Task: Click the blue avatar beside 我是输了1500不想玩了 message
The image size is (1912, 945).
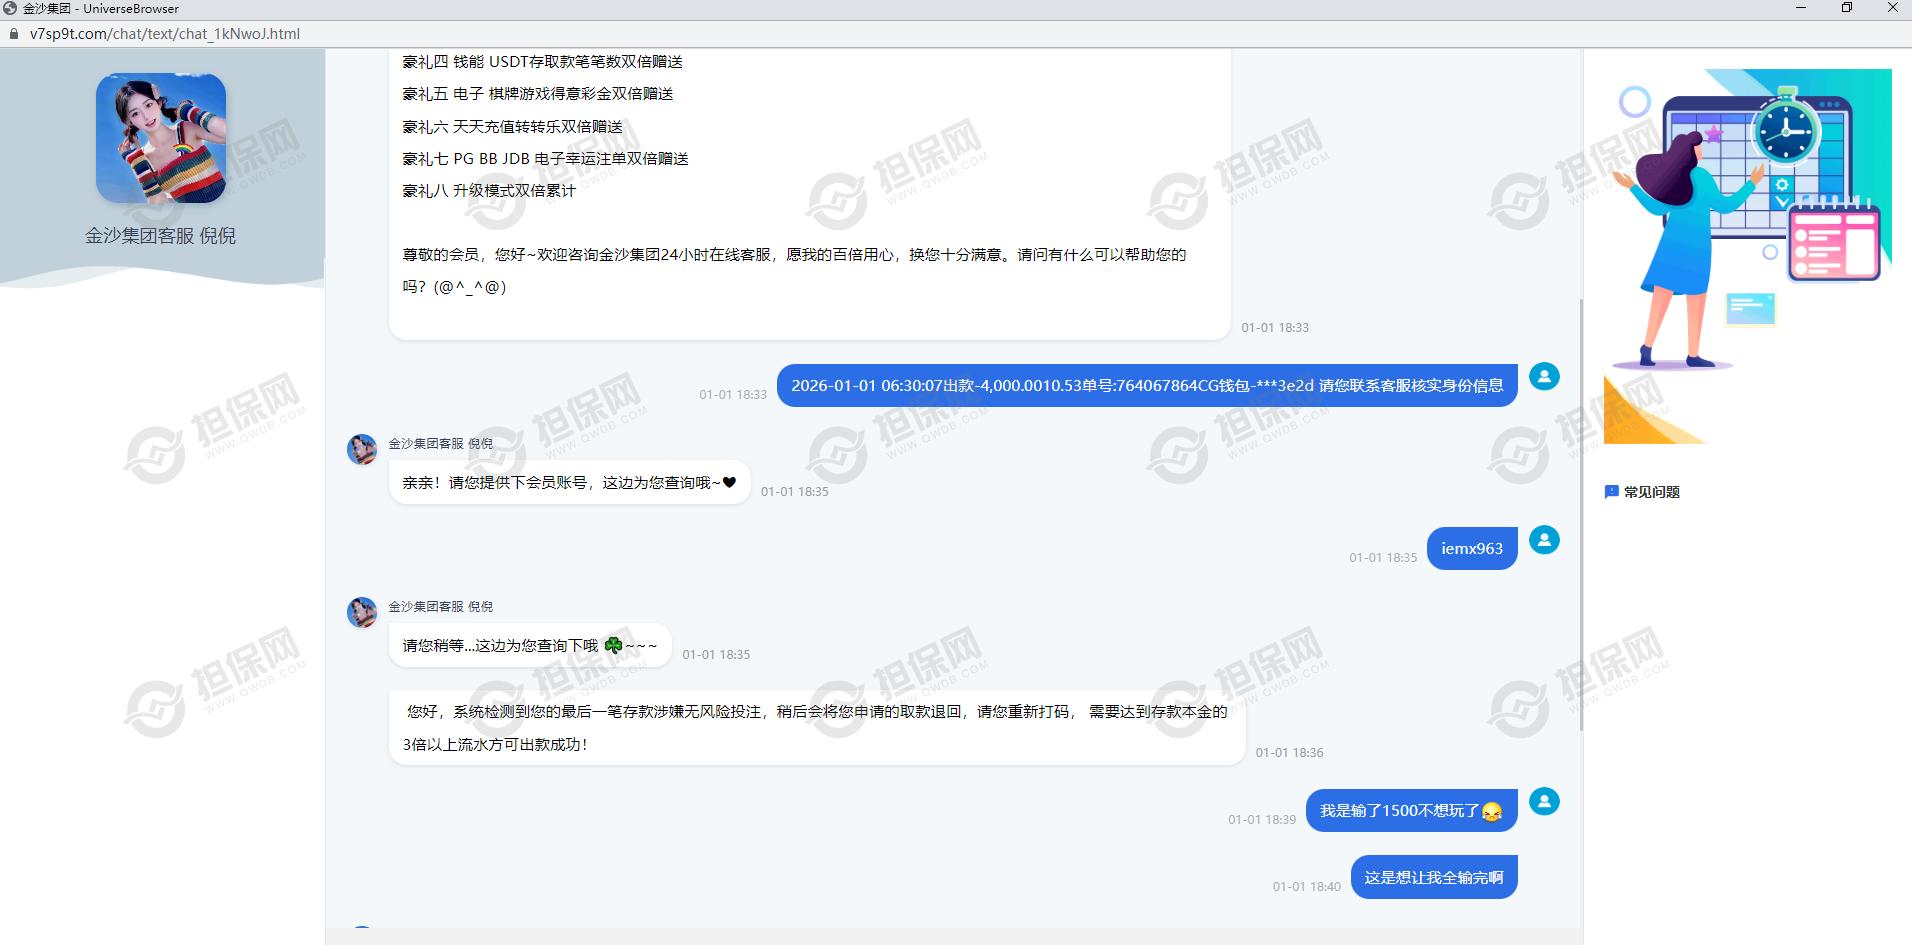Action: [1545, 800]
